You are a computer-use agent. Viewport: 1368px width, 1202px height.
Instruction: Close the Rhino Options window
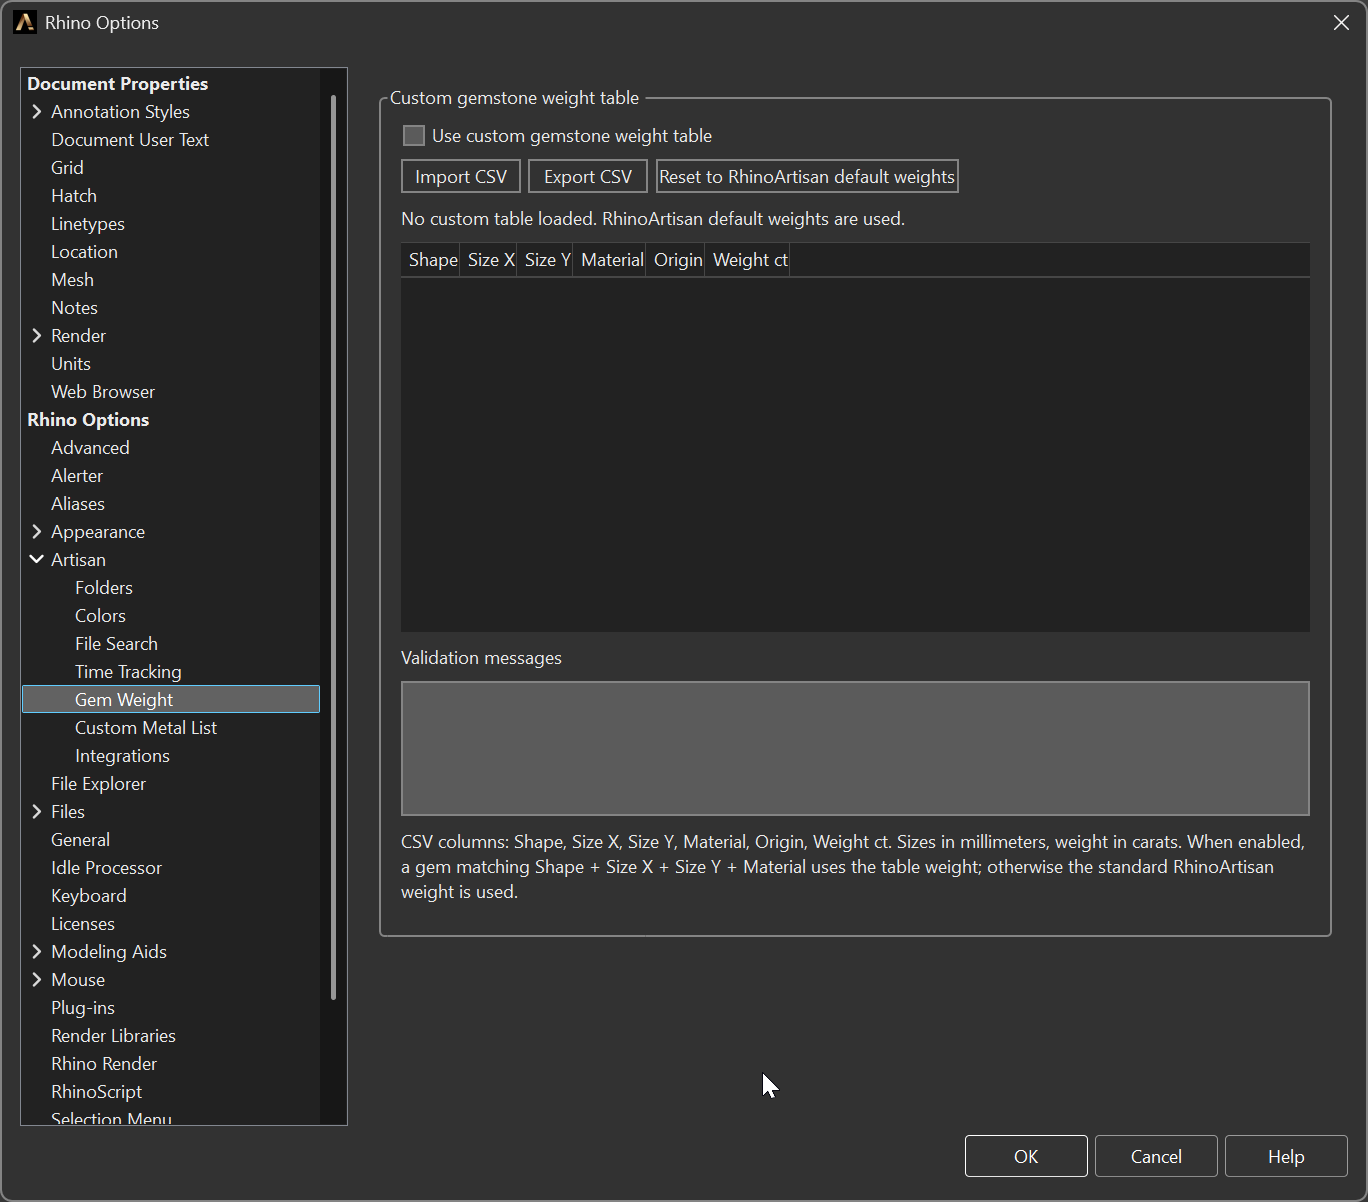[x=1341, y=22]
